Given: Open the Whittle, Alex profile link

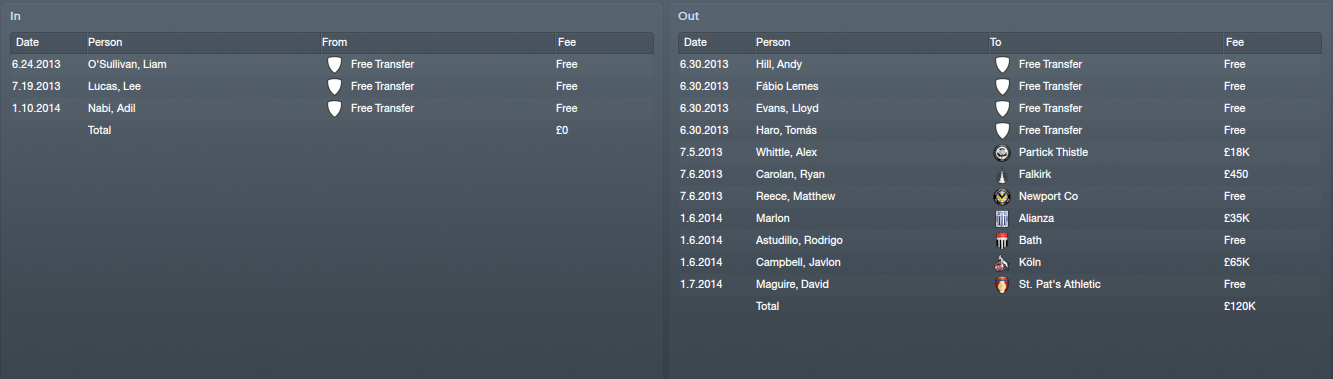Looking at the screenshot, I should tap(787, 152).
